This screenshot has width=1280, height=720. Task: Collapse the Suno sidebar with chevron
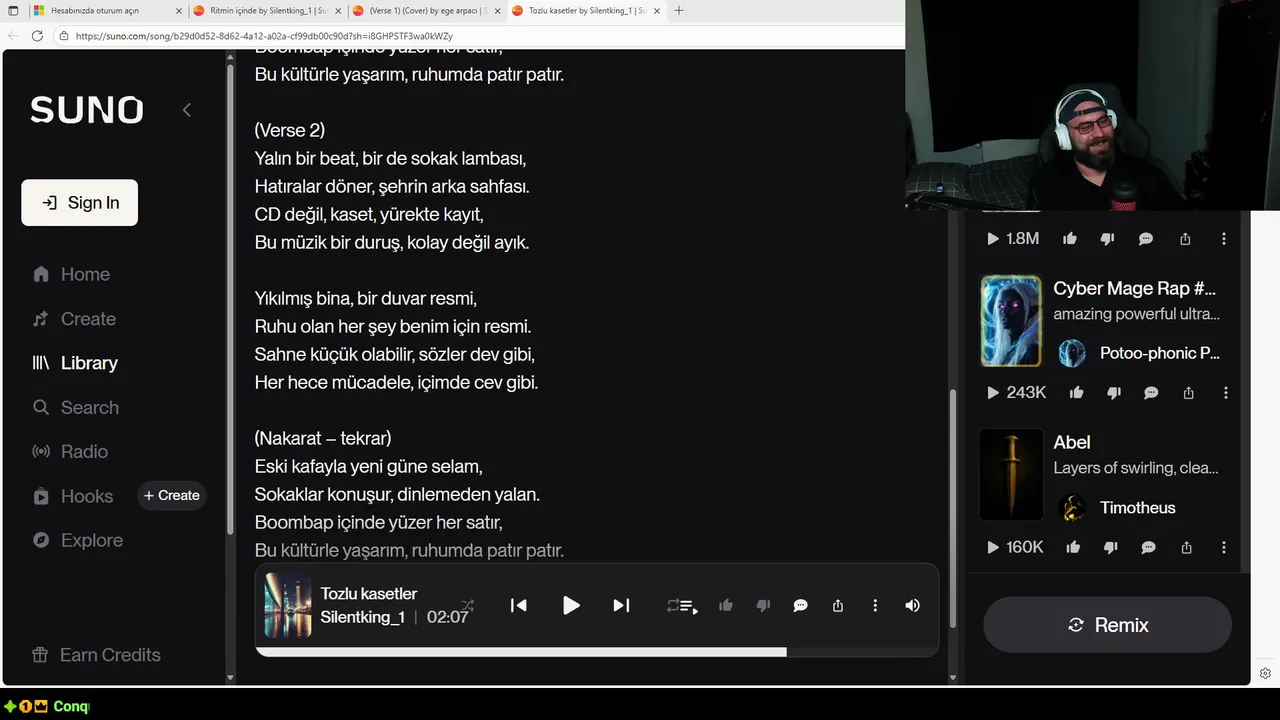(186, 110)
